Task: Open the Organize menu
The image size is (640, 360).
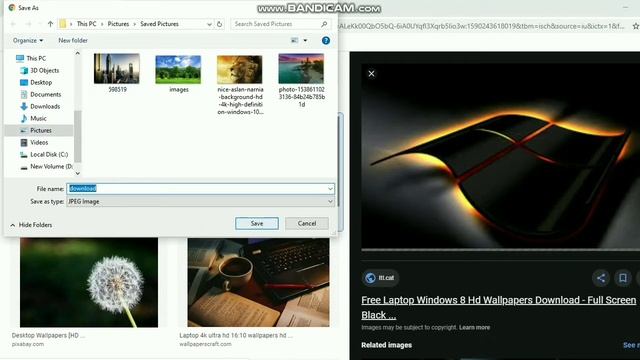Action: coord(28,40)
